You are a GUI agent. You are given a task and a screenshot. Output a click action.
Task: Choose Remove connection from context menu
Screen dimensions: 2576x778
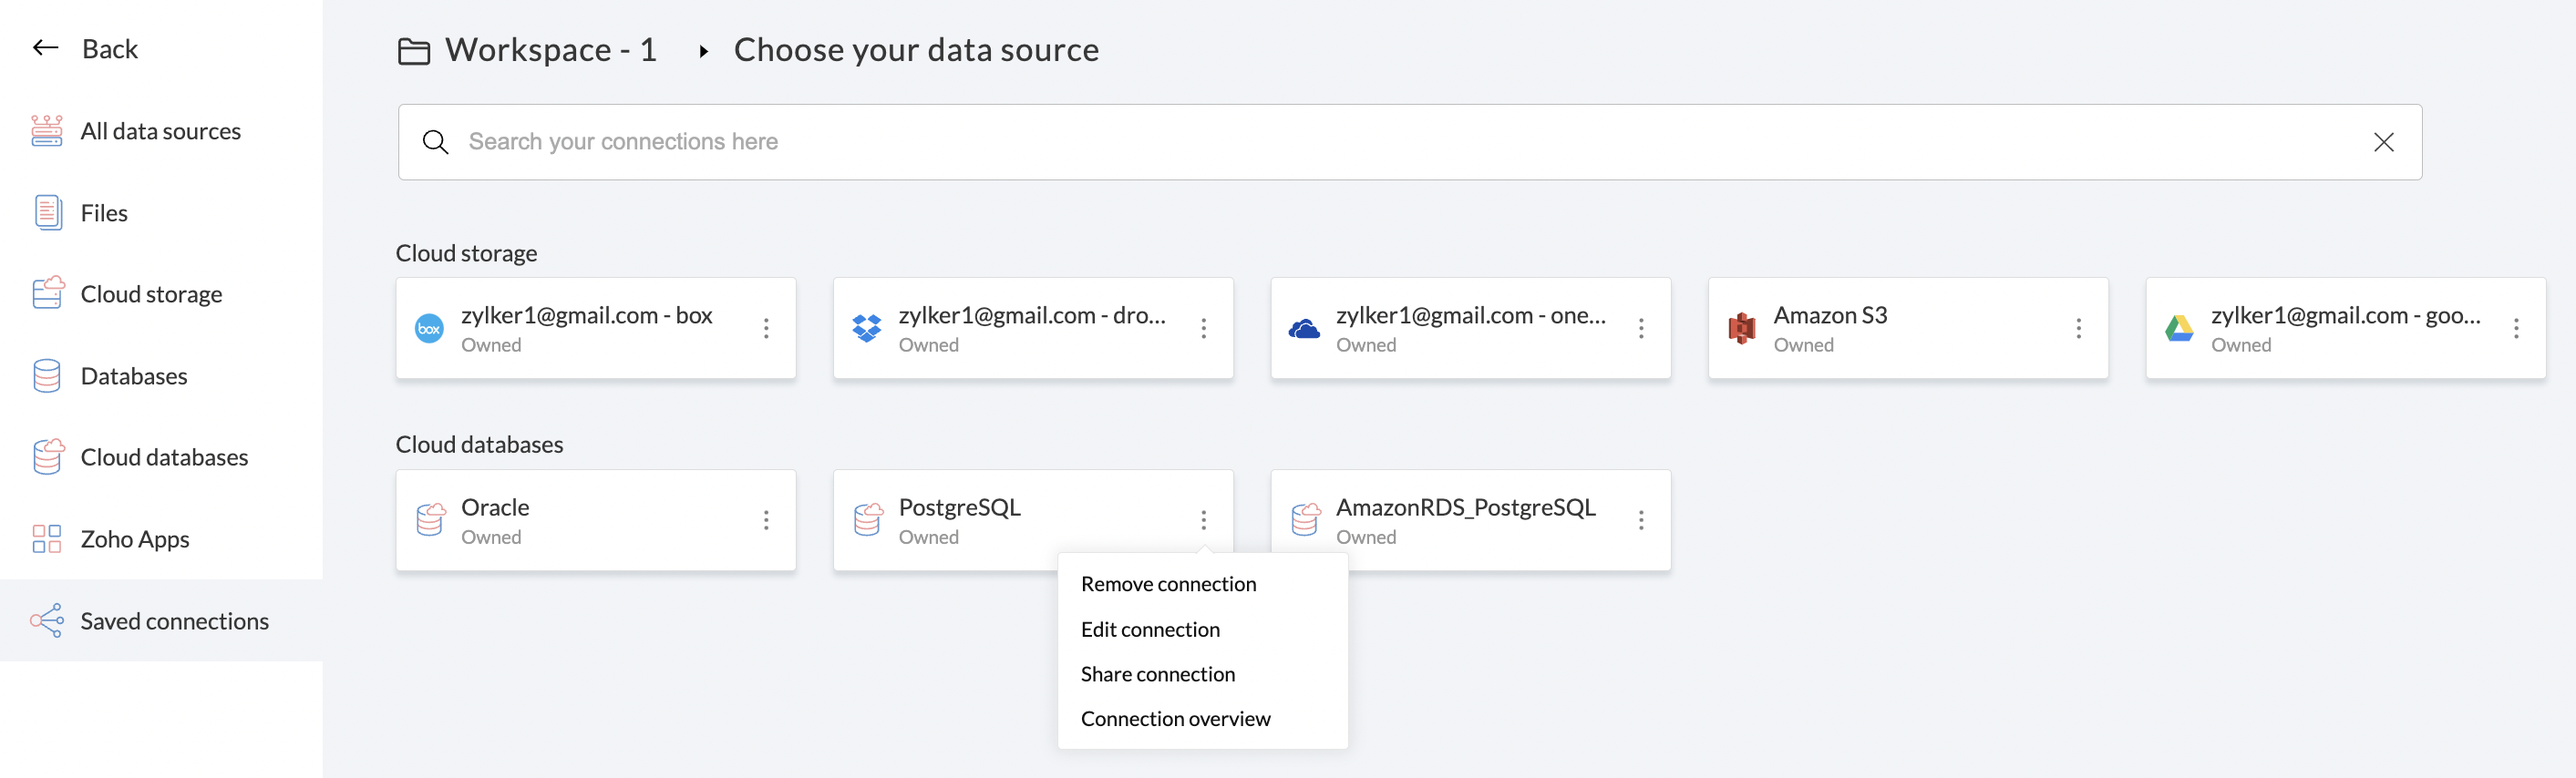[1168, 584]
